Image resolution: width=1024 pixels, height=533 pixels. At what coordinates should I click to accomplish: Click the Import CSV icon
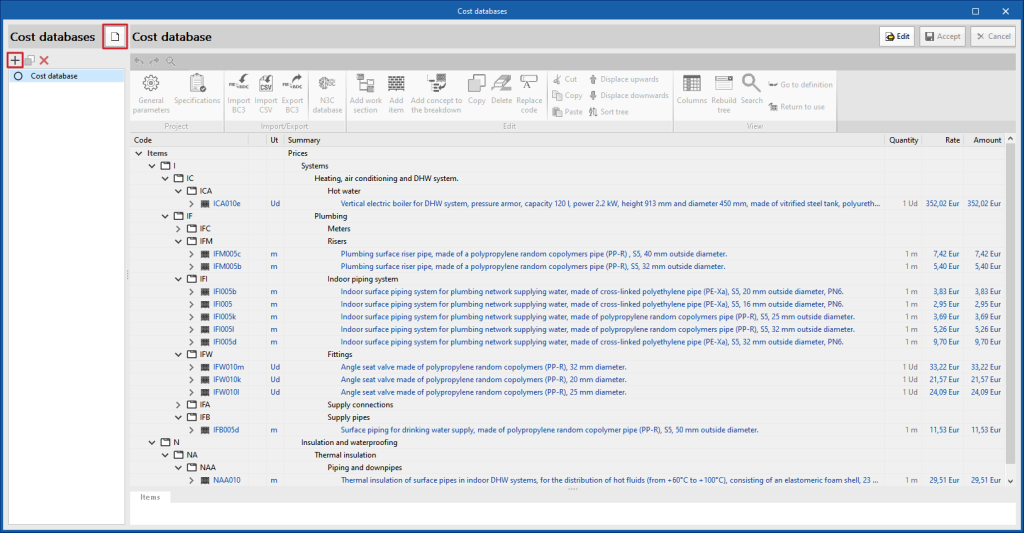pos(266,85)
